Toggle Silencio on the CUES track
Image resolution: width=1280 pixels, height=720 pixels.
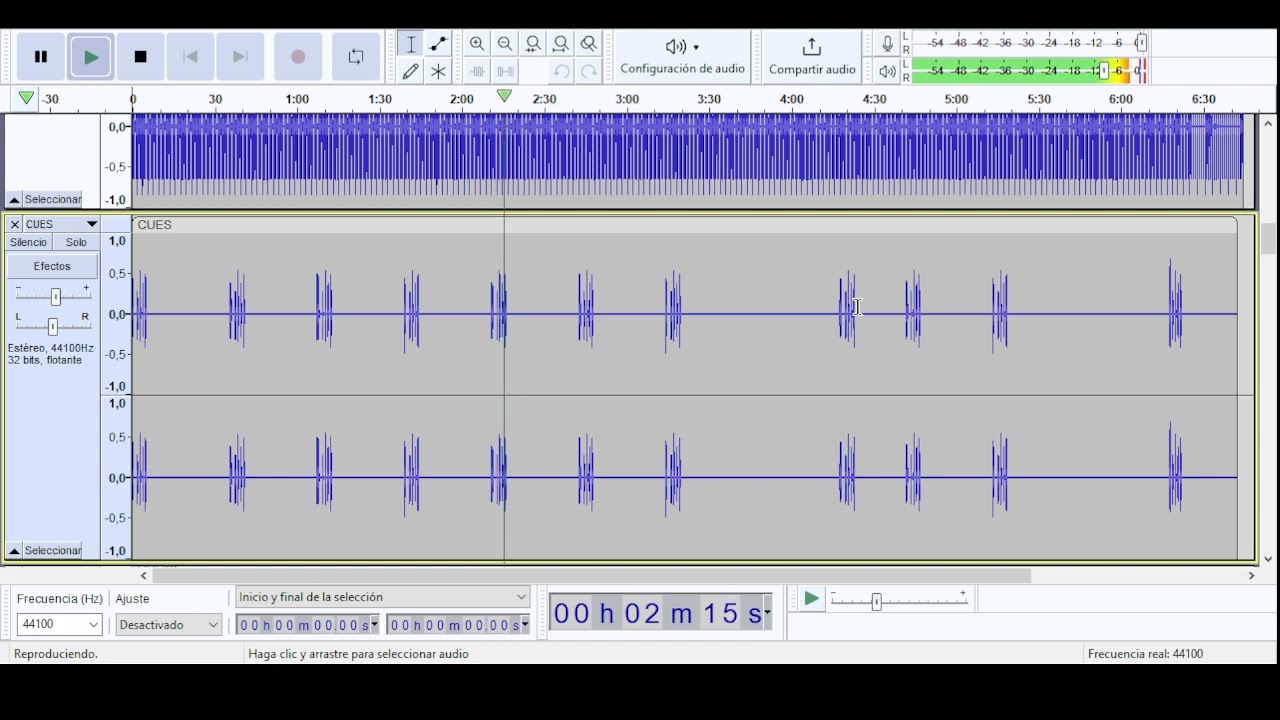pyautogui.click(x=28, y=242)
